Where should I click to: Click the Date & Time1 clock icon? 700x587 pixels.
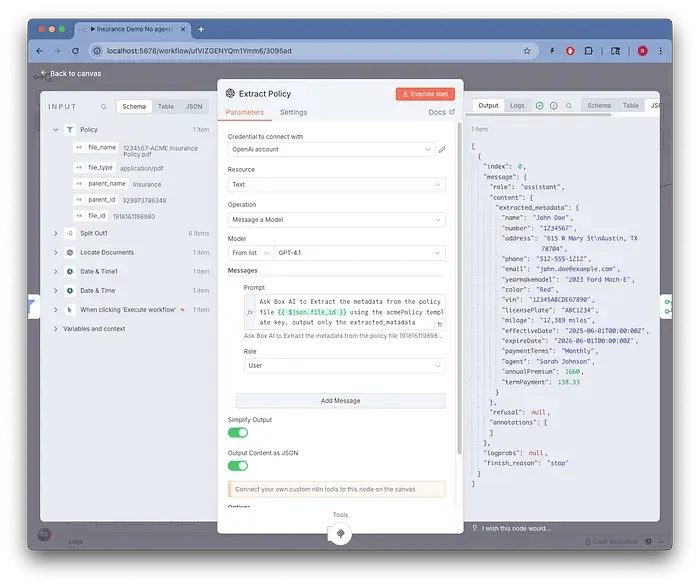click(x=70, y=271)
